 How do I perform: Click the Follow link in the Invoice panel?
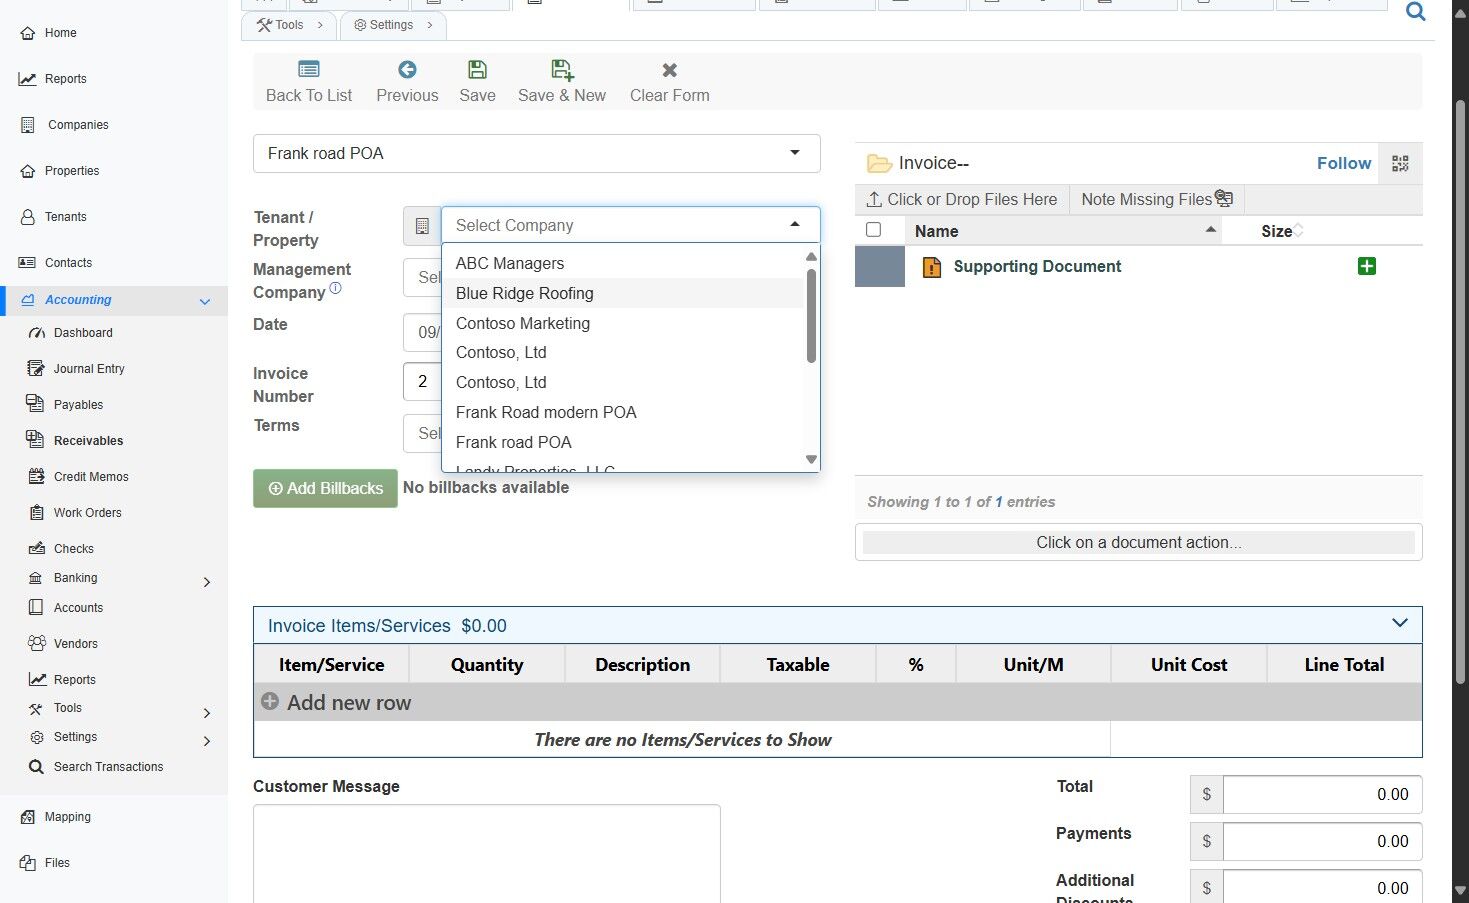[x=1343, y=163]
